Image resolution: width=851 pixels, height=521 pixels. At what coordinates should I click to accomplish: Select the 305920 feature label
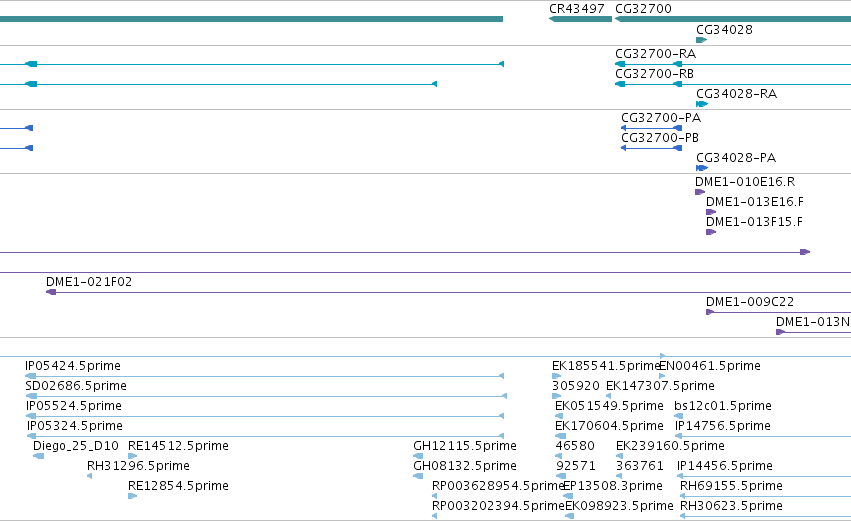pyautogui.click(x=576, y=386)
